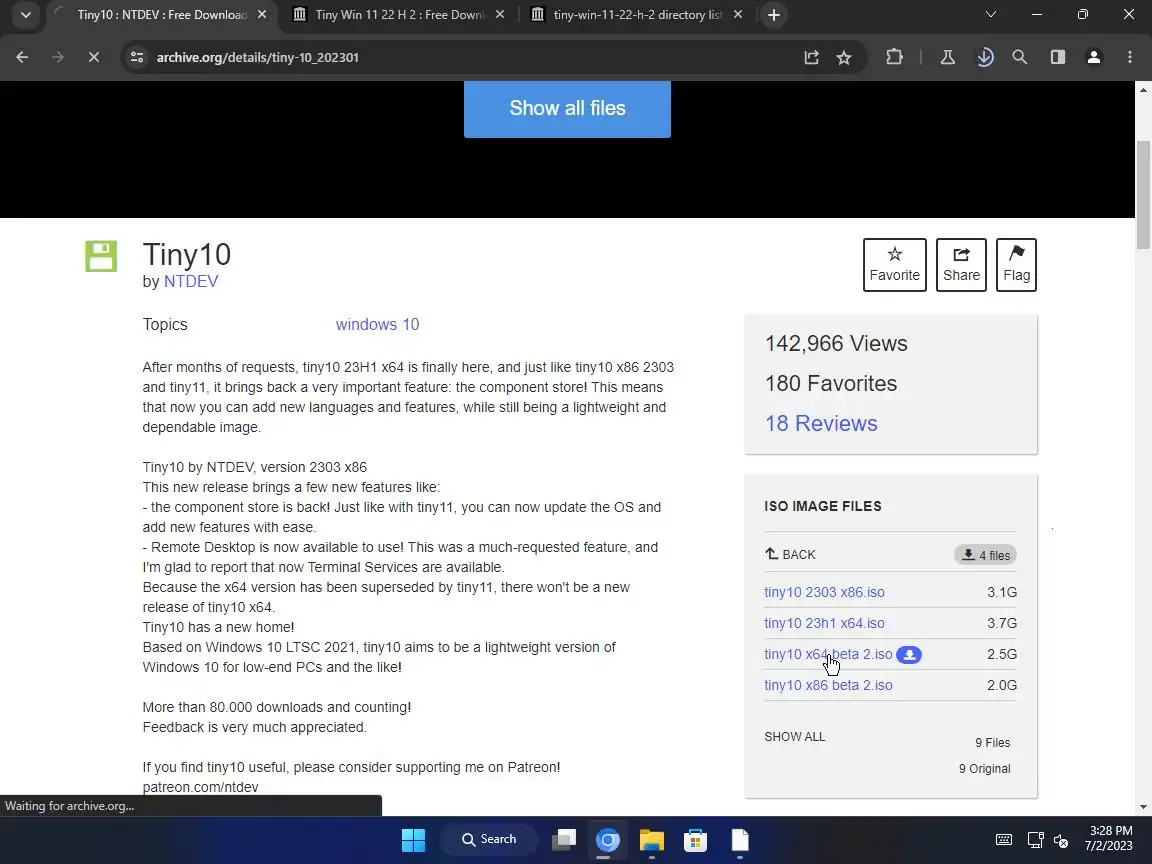This screenshot has height=864, width=1152.
Task: Open the 18 Reviews link
Action: [x=821, y=423]
